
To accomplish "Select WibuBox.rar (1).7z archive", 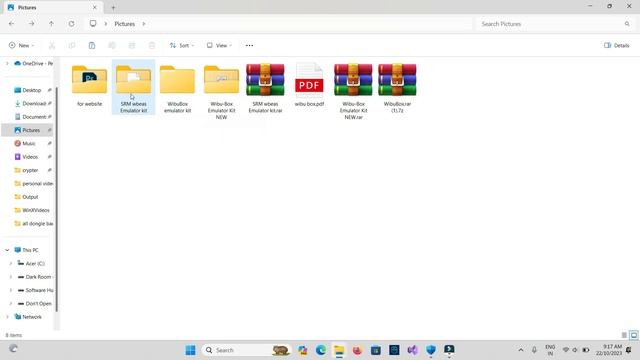I will (x=397, y=87).
